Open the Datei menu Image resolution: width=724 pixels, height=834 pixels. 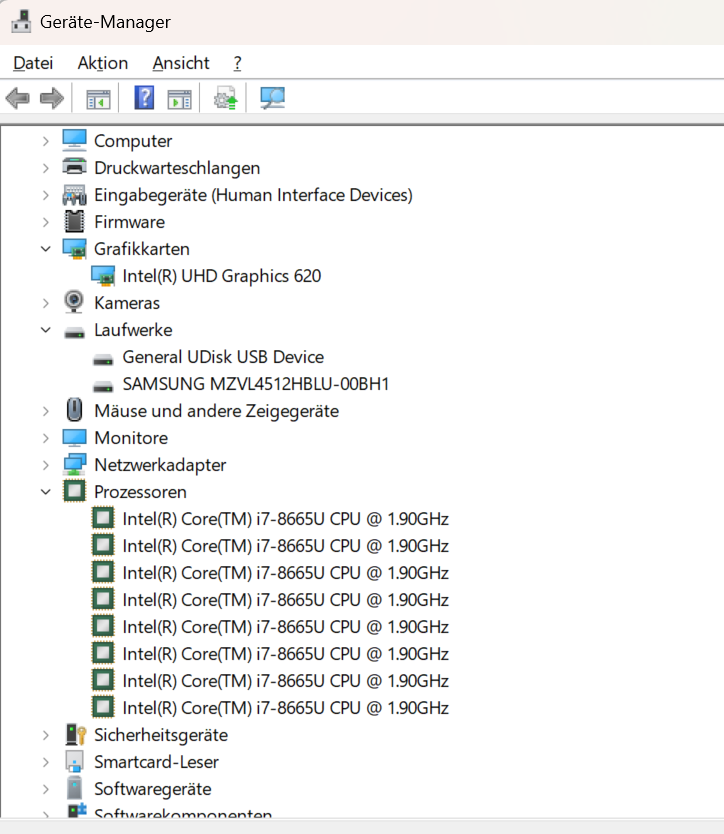[x=33, y=63]
